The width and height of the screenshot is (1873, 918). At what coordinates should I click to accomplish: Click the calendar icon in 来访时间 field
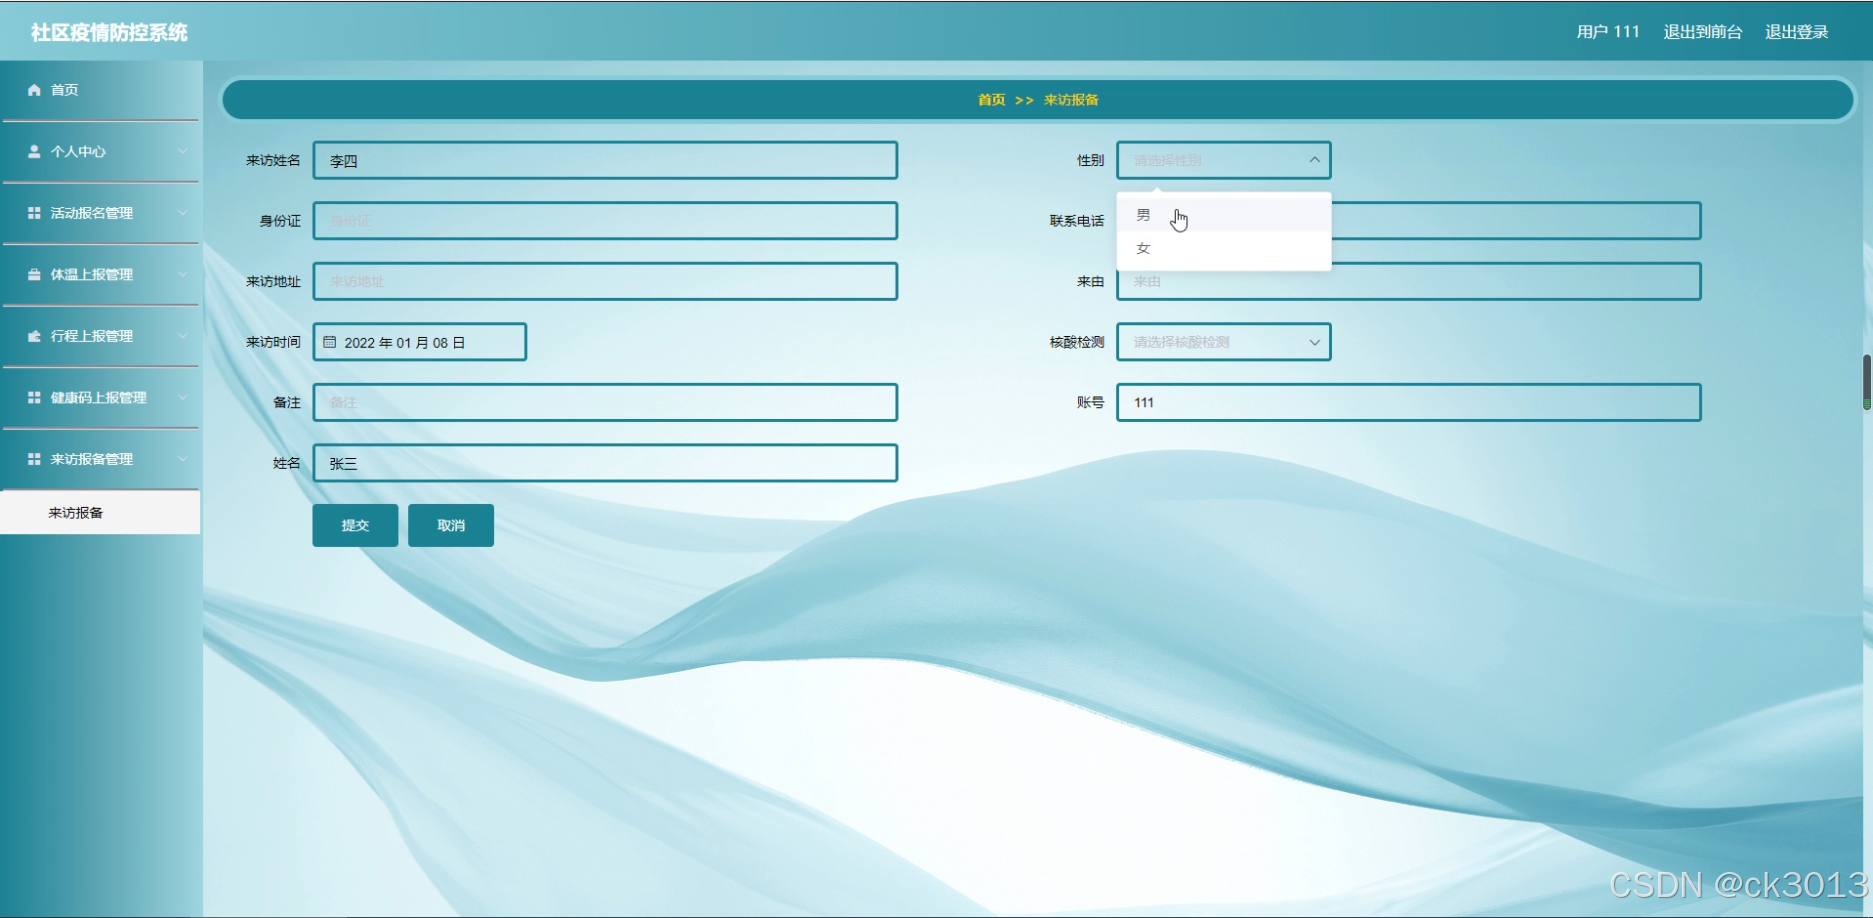click(329, 342)
